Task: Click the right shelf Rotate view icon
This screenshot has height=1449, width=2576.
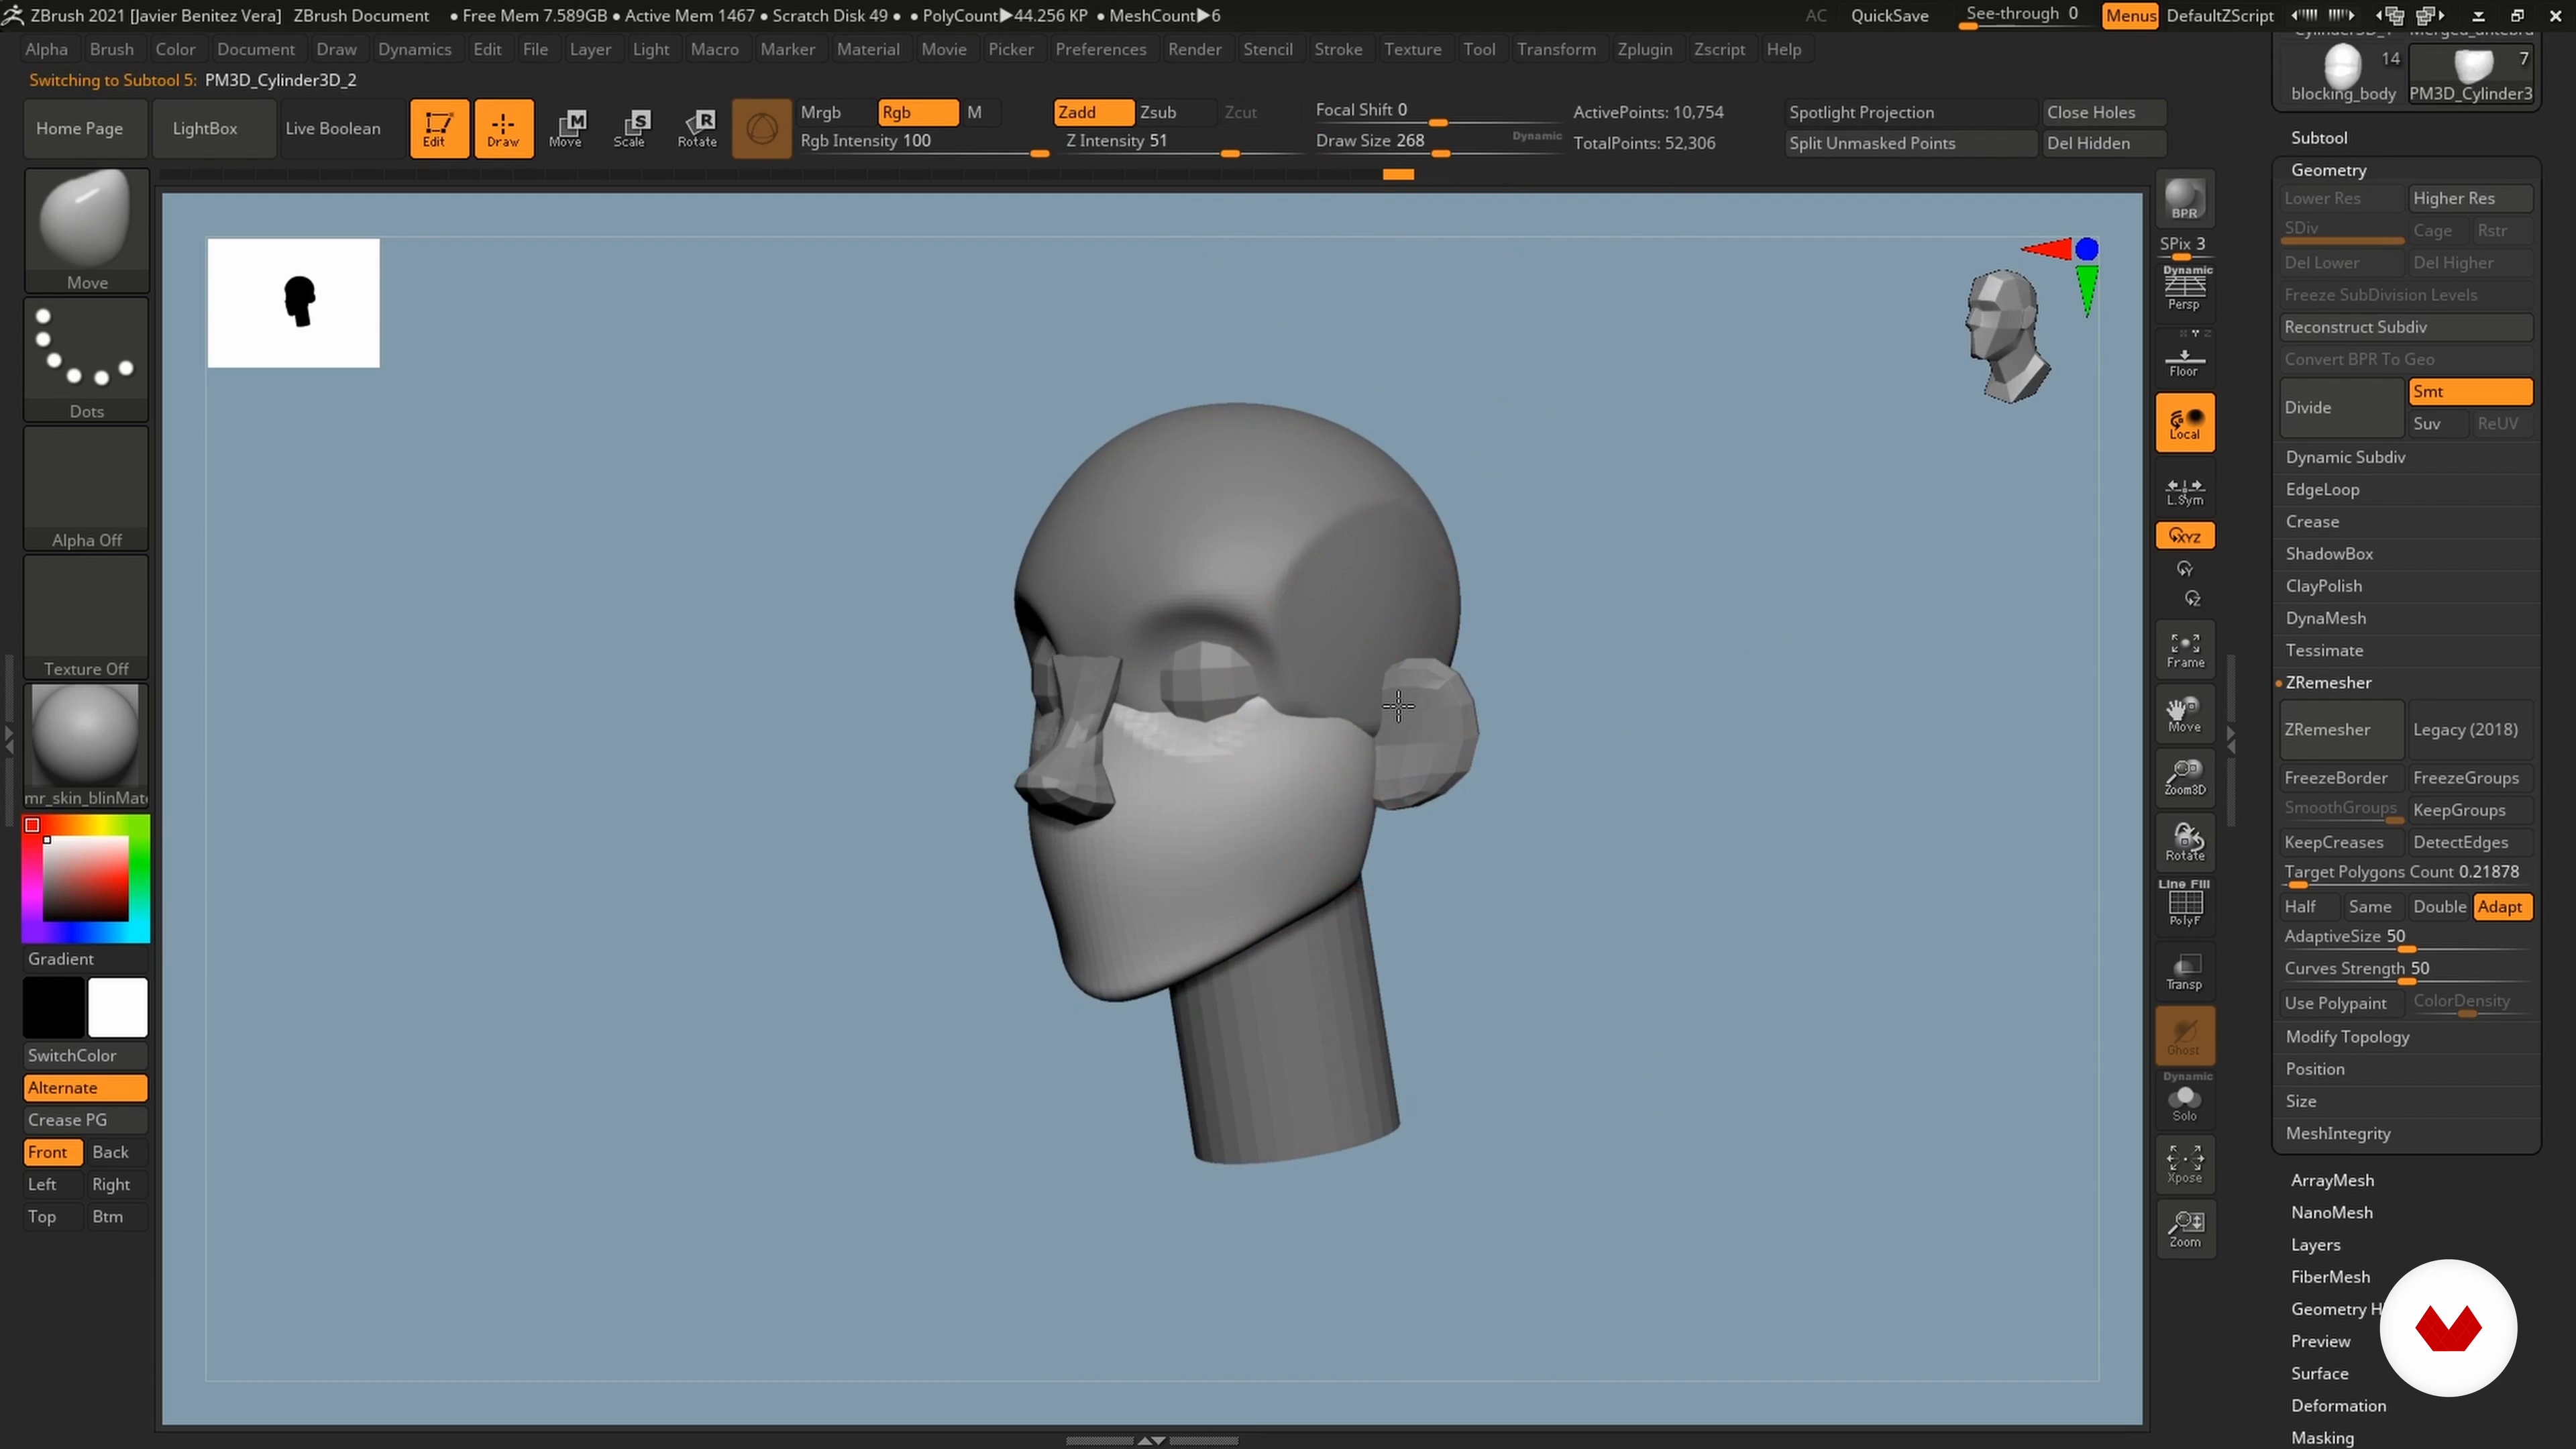Action: [x=2185, y=842]
